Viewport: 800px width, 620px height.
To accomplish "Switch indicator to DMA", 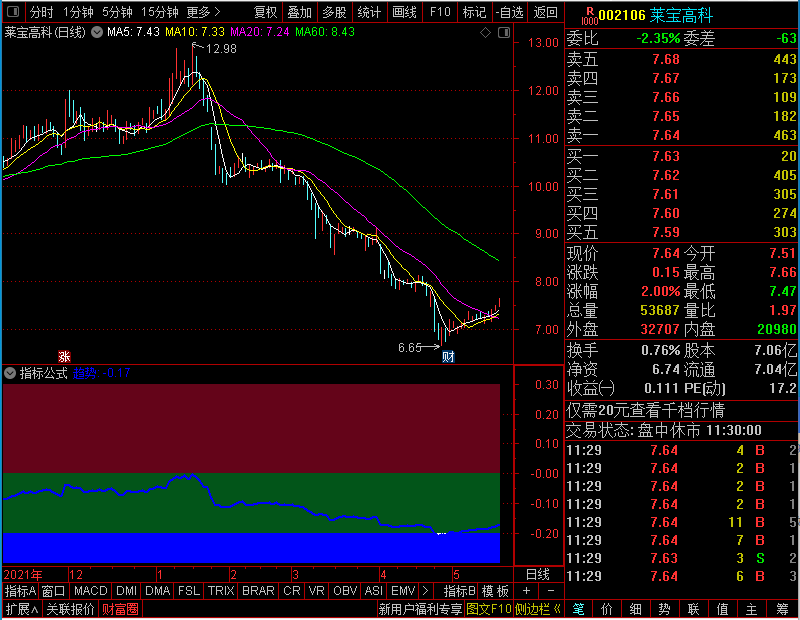I will pyautogui.click(x=158, y=591).
